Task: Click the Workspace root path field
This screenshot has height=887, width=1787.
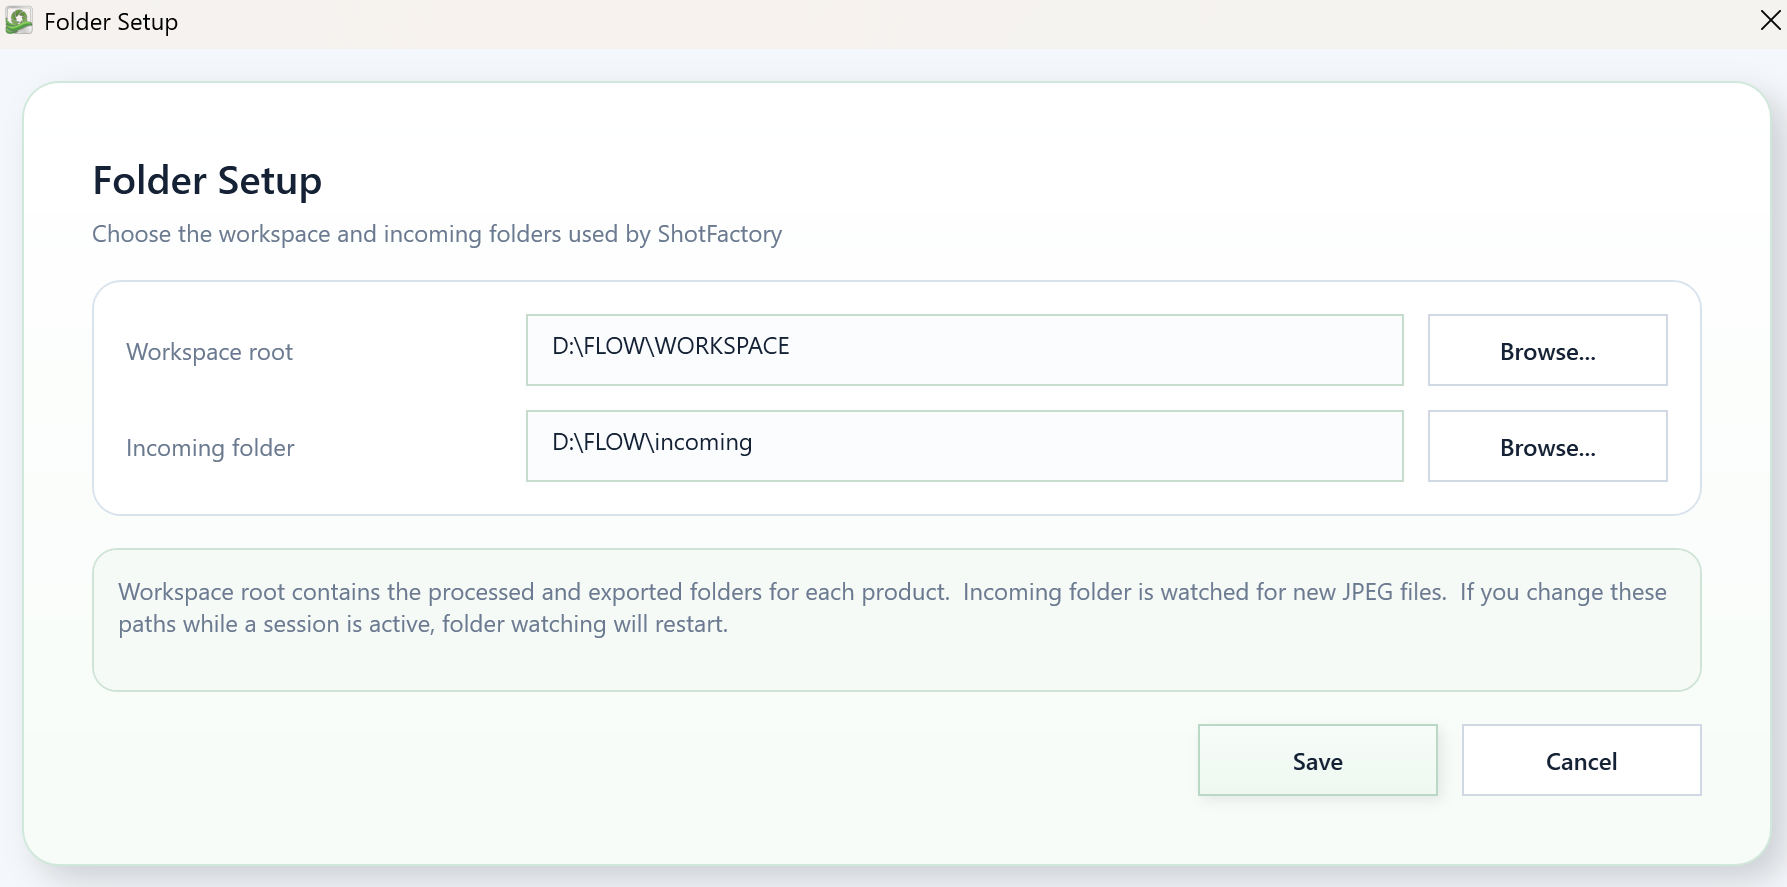Action: [x=964, y=350]
